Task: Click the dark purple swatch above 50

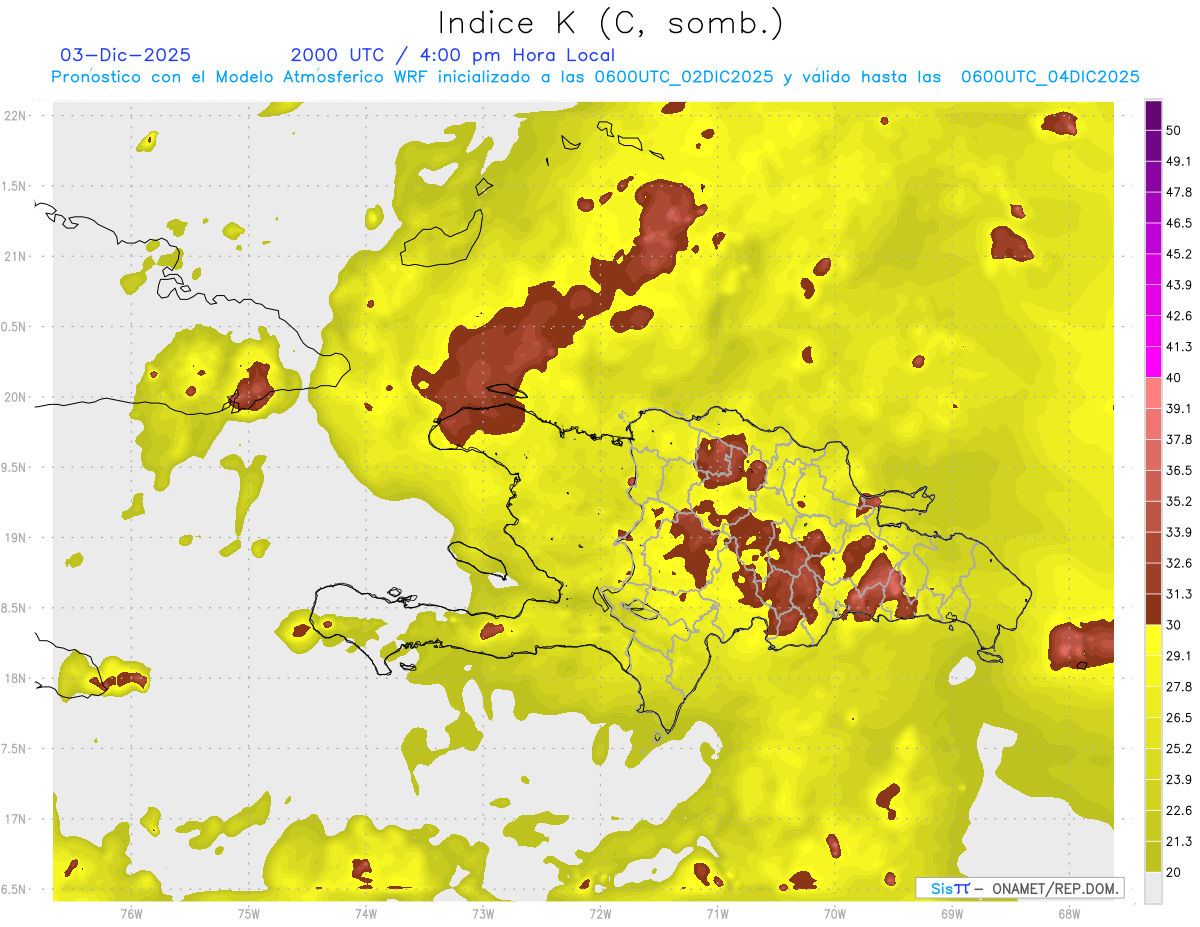Action: (x=1153, y=115)
